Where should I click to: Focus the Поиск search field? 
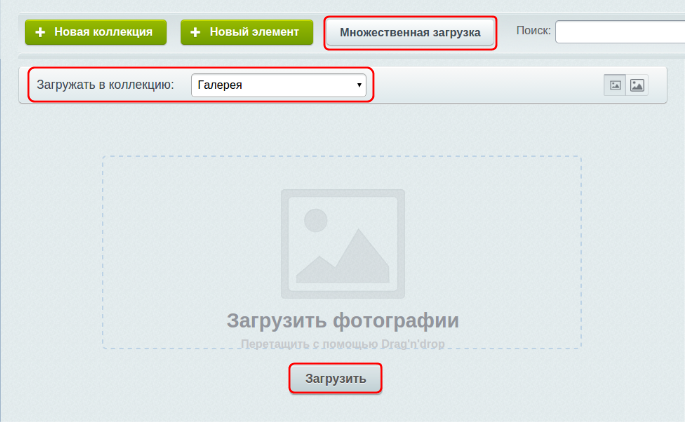(x=620, y=33)
